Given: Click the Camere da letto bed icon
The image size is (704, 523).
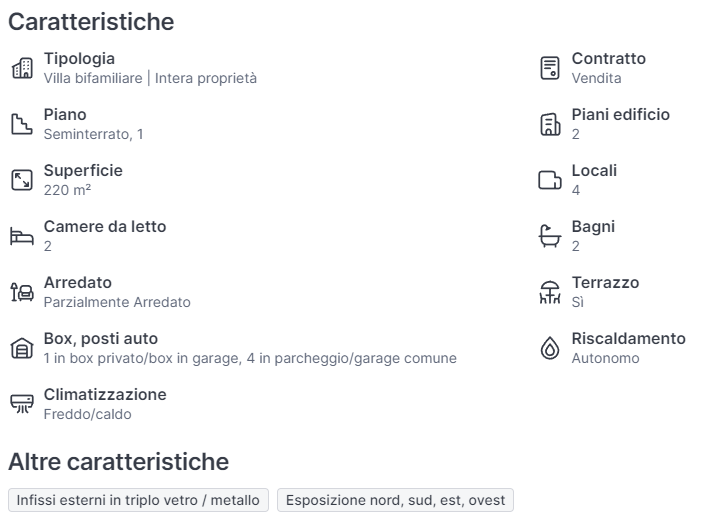Looking at the screenshot, I should (21, 236).
